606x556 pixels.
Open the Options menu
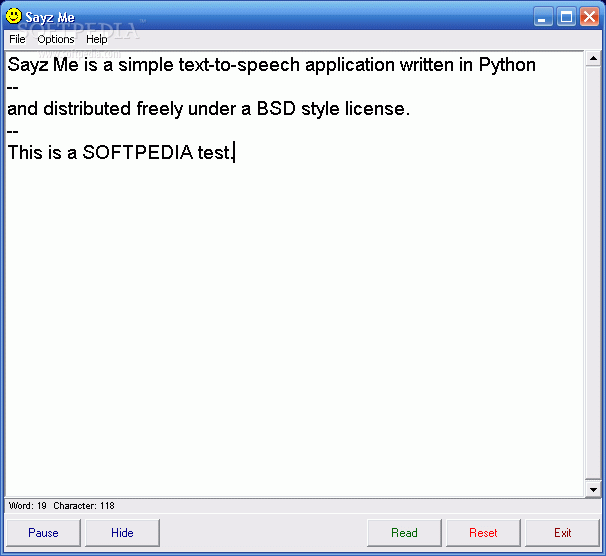point(56,39)
